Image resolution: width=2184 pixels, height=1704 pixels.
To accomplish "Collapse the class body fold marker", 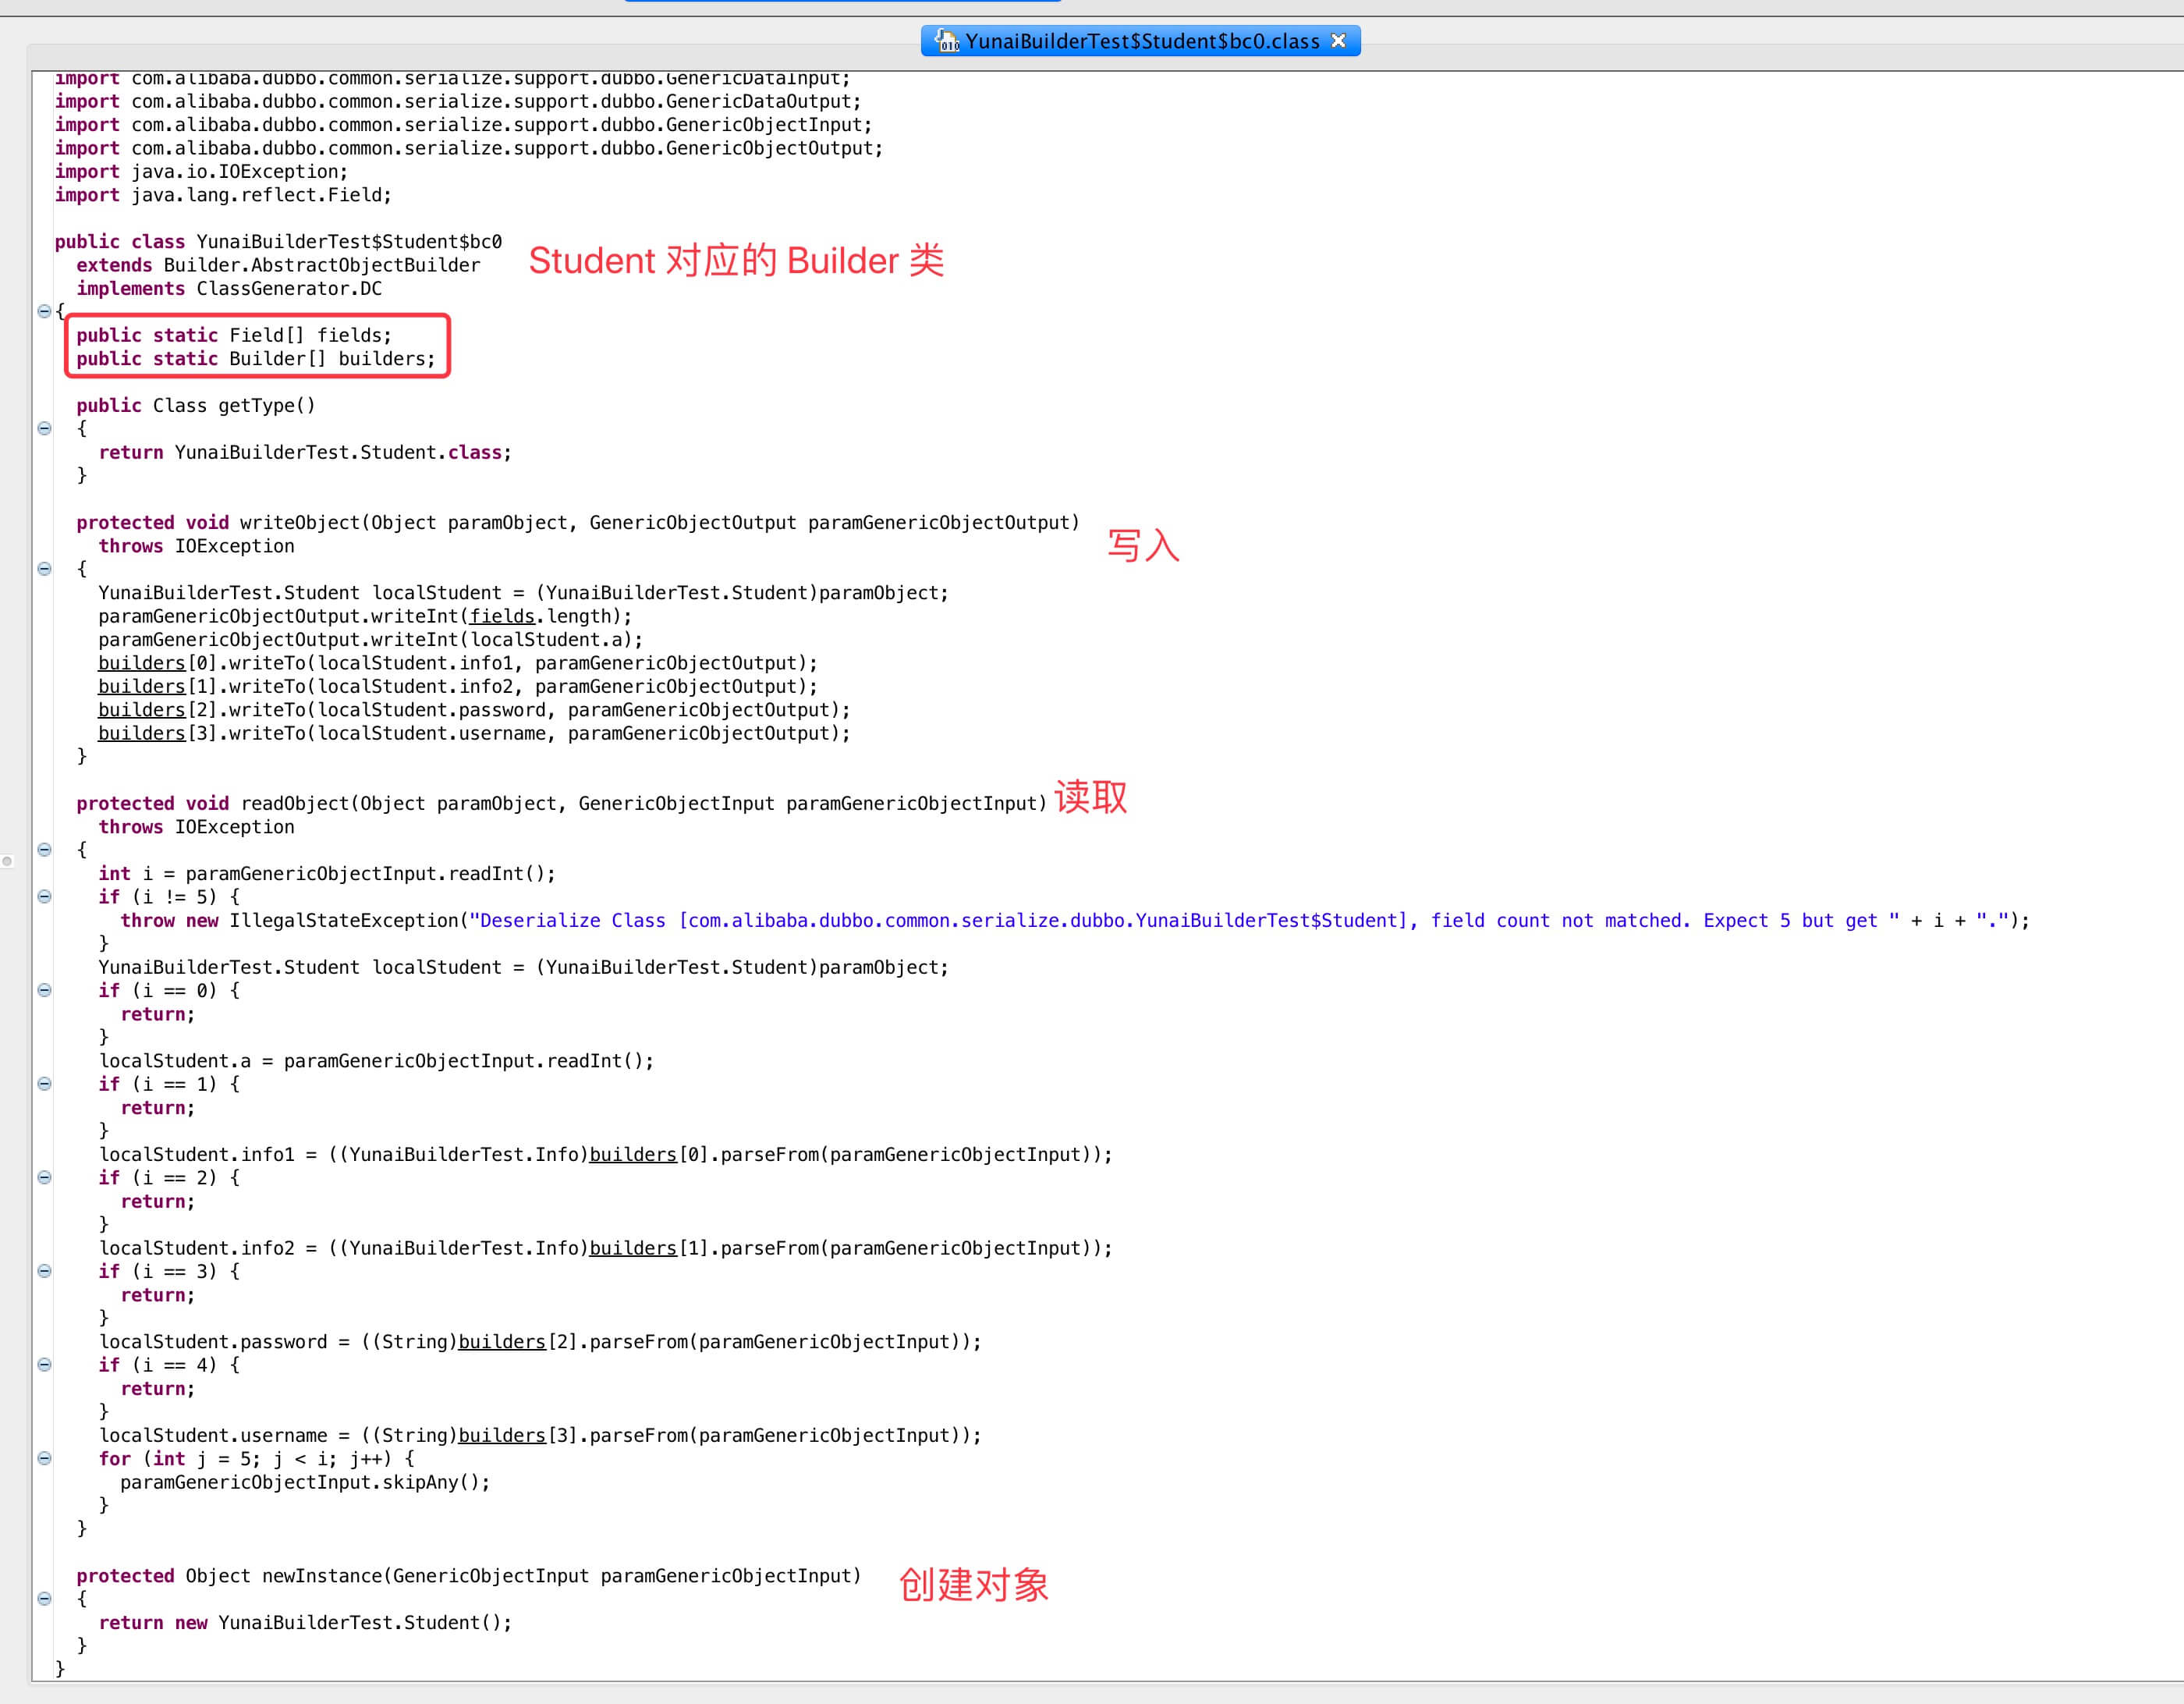I will [x=44, y=311].
